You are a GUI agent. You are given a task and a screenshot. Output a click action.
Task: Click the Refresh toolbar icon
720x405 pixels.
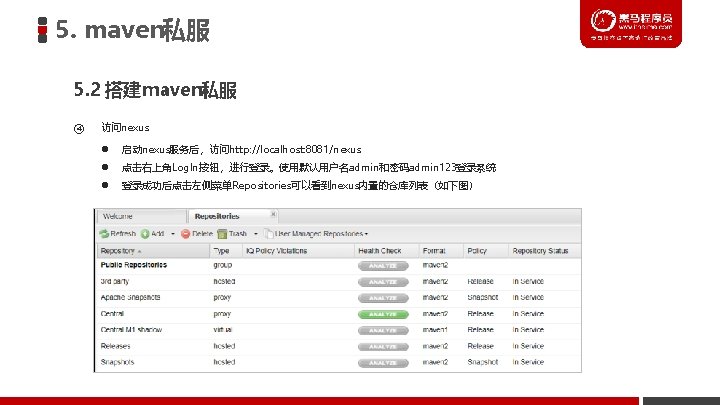104,234
